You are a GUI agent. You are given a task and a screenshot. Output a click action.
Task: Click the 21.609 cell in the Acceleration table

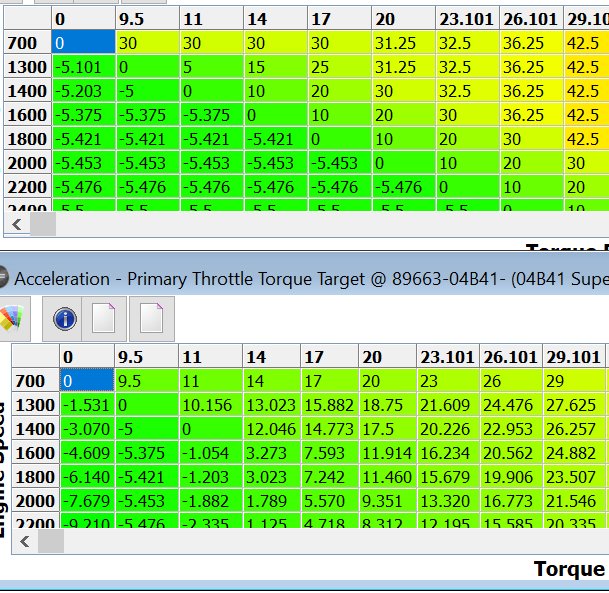pyautogui.click(x=448, y=405)
